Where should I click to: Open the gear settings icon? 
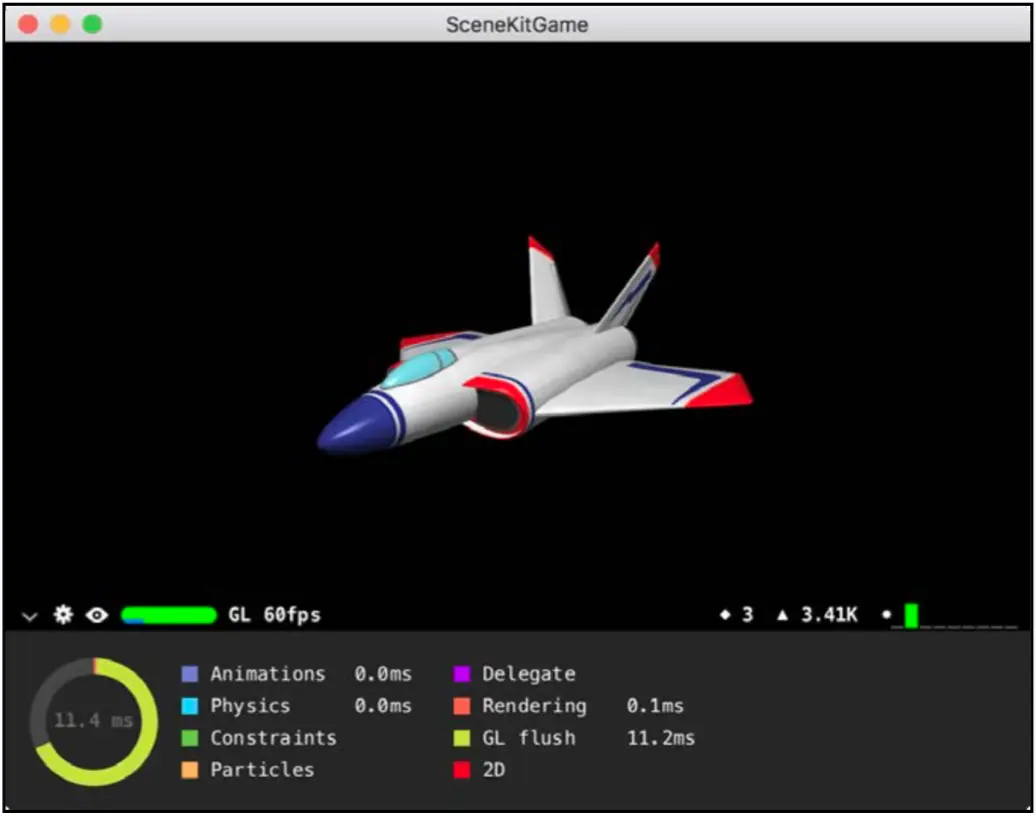63,614
